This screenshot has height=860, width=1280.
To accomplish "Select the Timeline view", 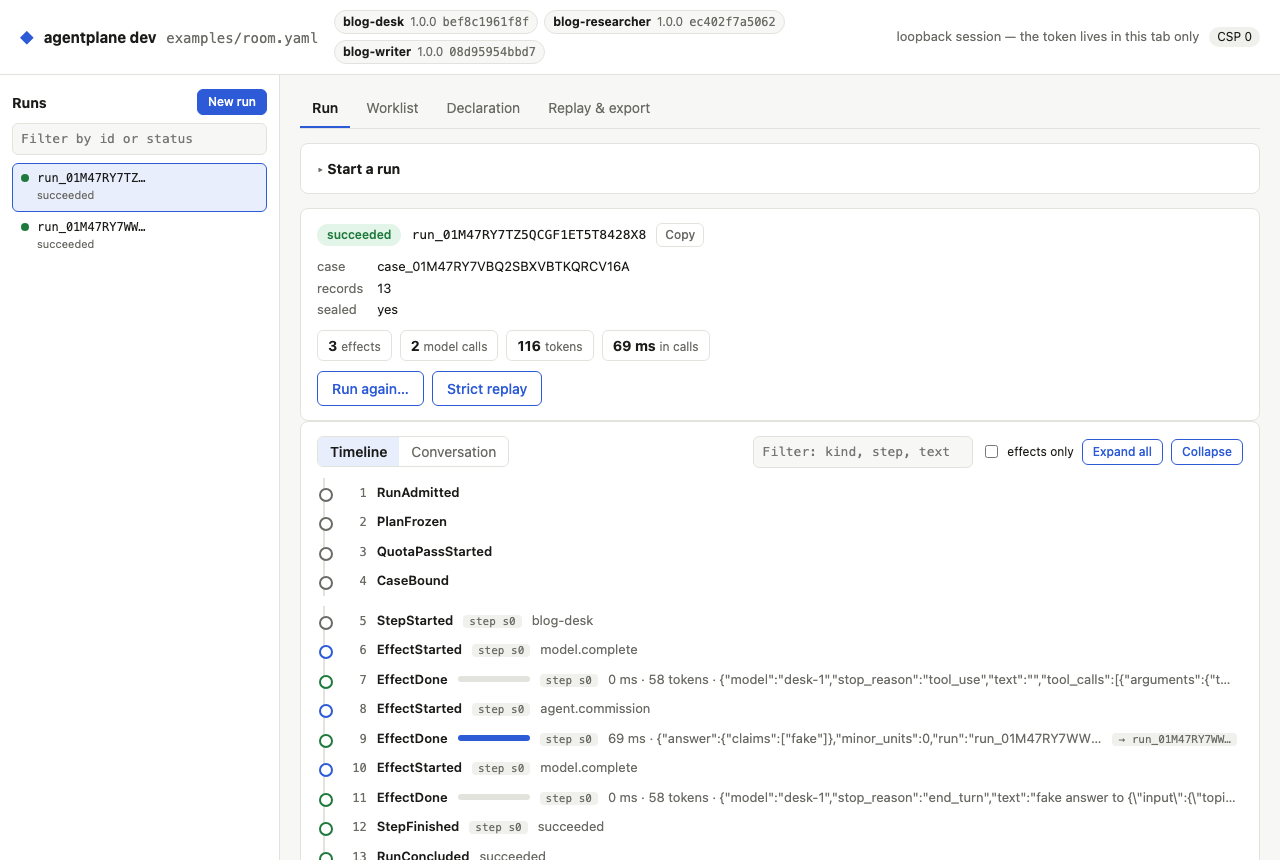I will tap(359, 452).
